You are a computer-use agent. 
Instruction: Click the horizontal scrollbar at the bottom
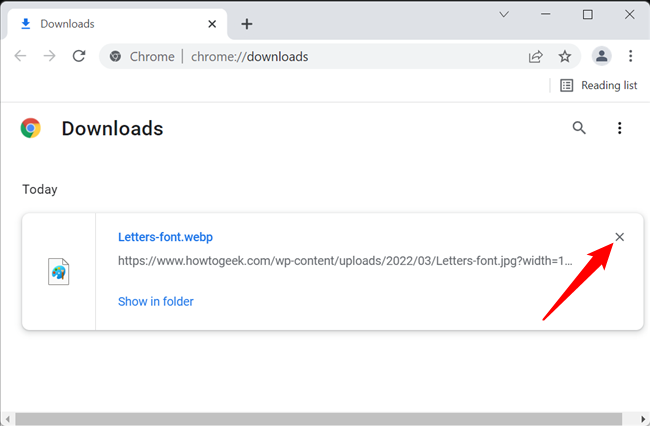(320, 419)
